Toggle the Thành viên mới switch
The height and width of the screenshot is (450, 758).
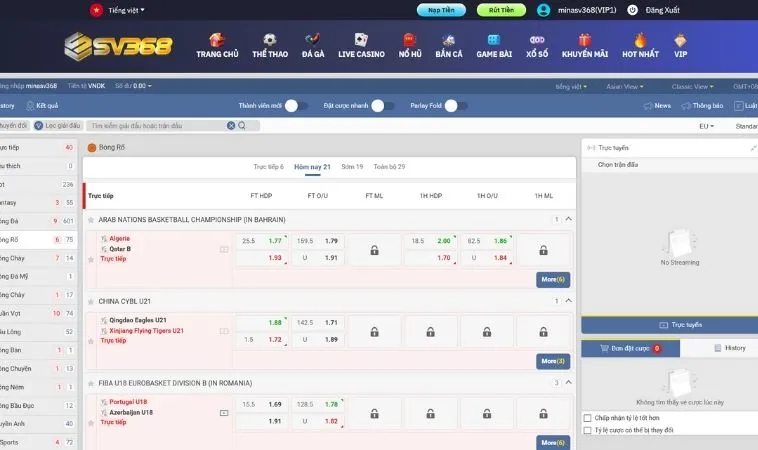296,106
